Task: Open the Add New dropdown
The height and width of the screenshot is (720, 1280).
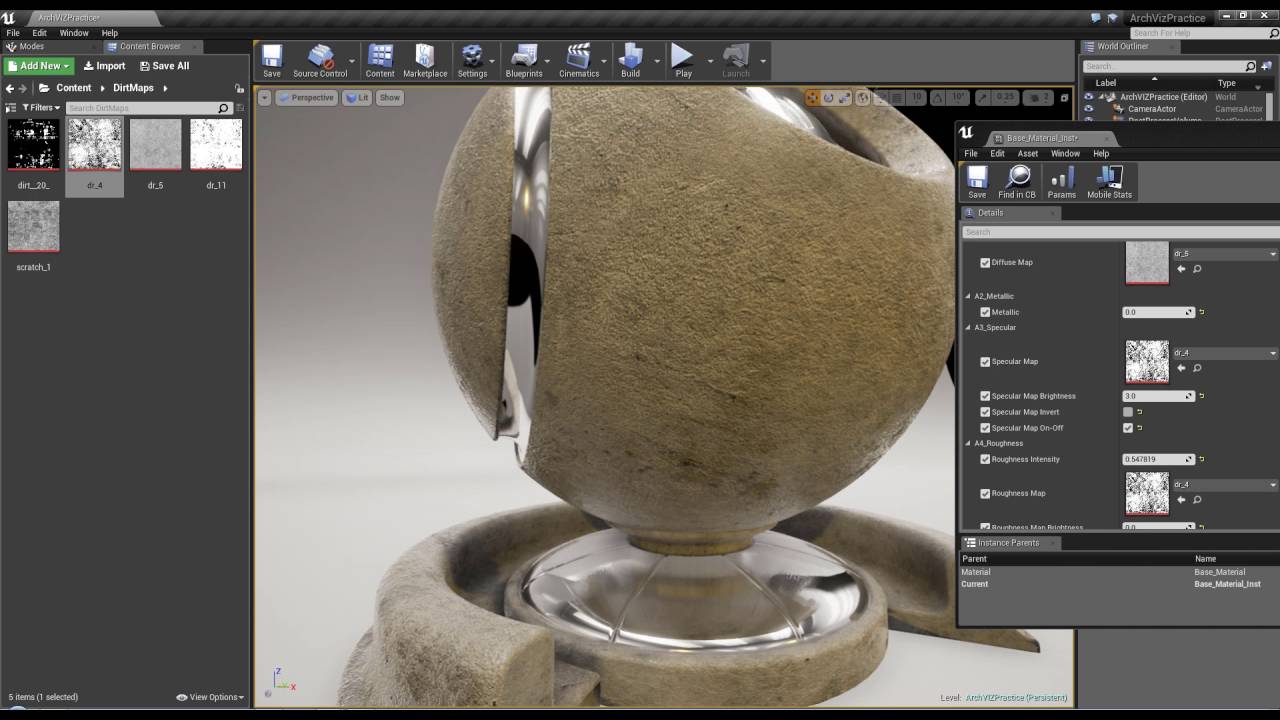Action: click(39, 66)
